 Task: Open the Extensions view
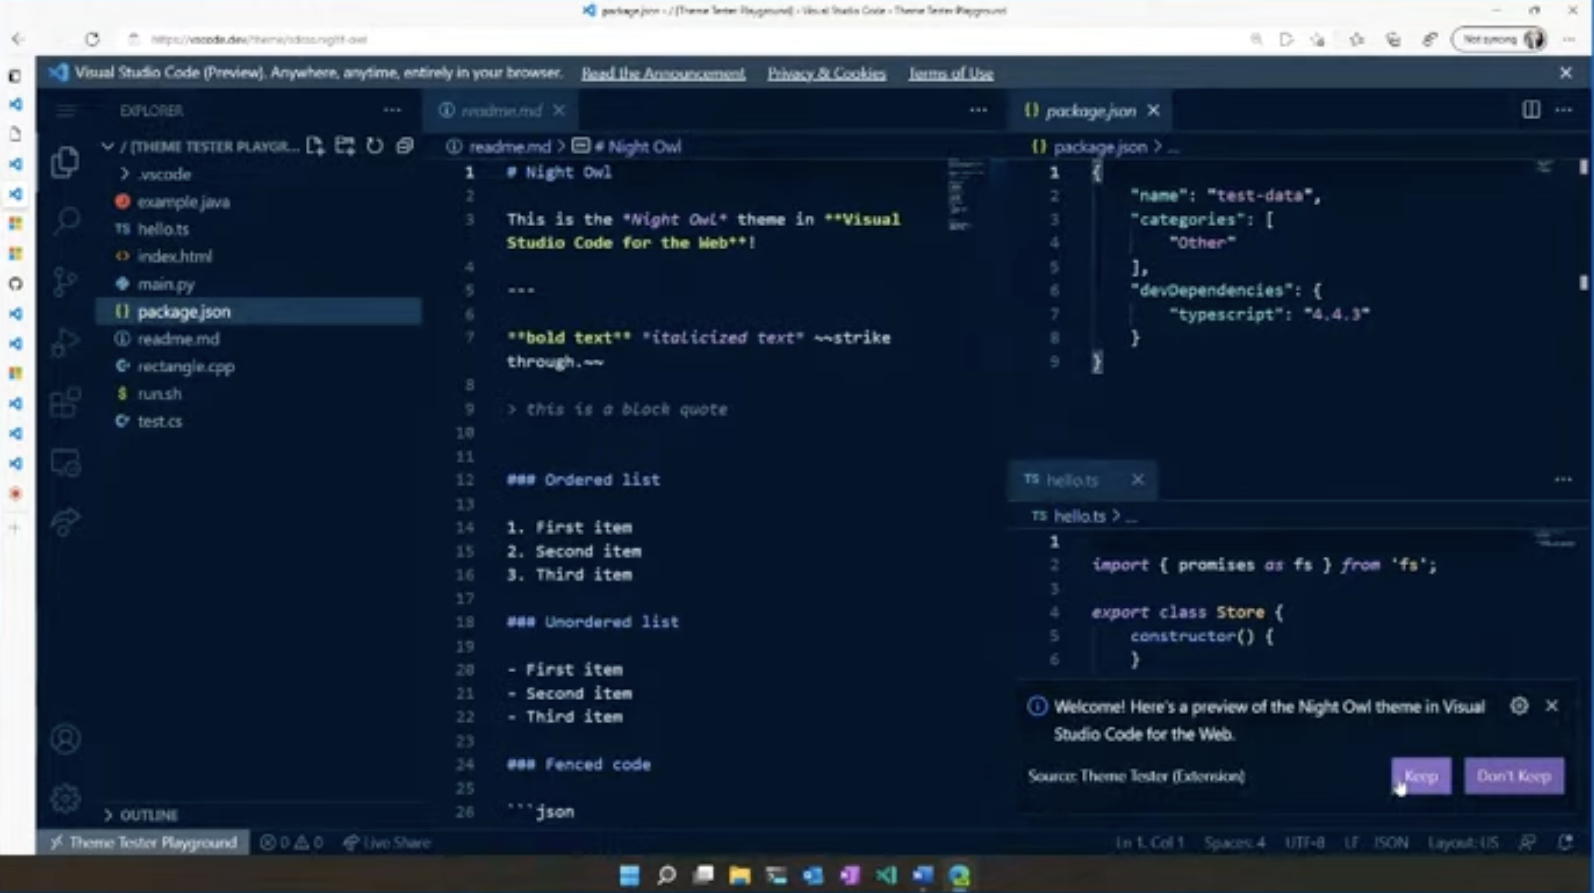pyautogui.click(x=65, y=403)
